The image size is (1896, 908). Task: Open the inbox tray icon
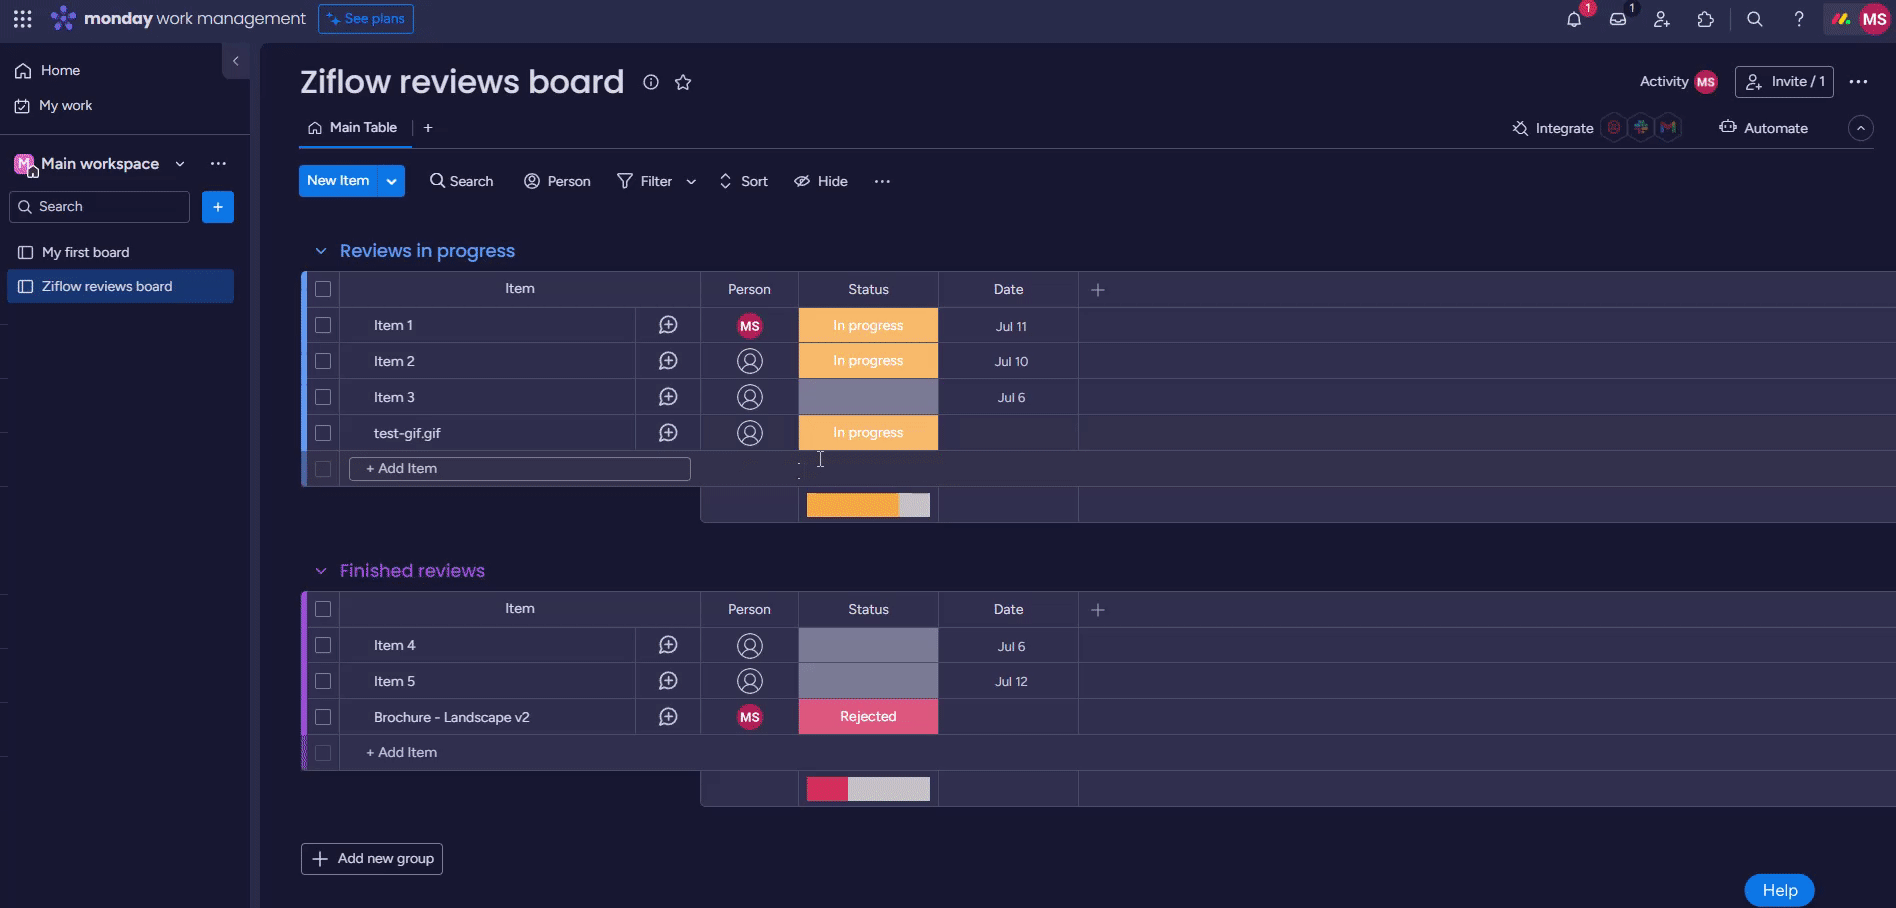[1617, 19]
